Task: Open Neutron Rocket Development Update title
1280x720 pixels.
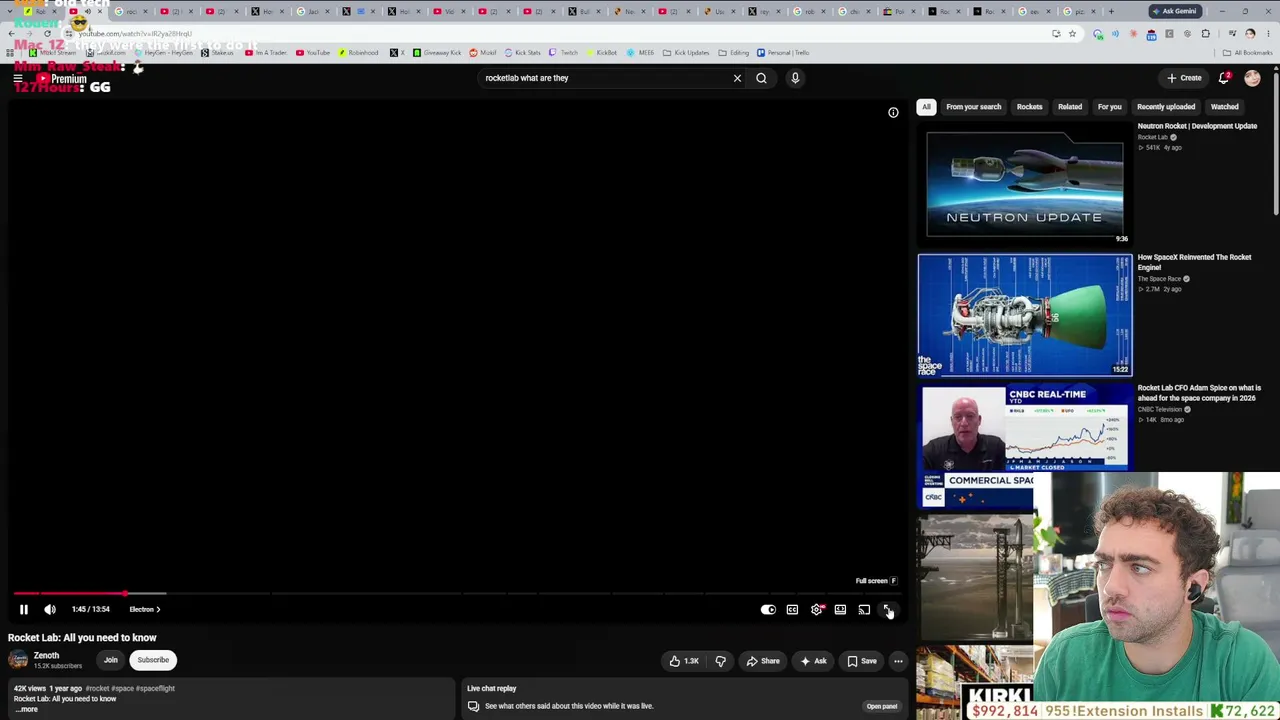Action: 1197,126
